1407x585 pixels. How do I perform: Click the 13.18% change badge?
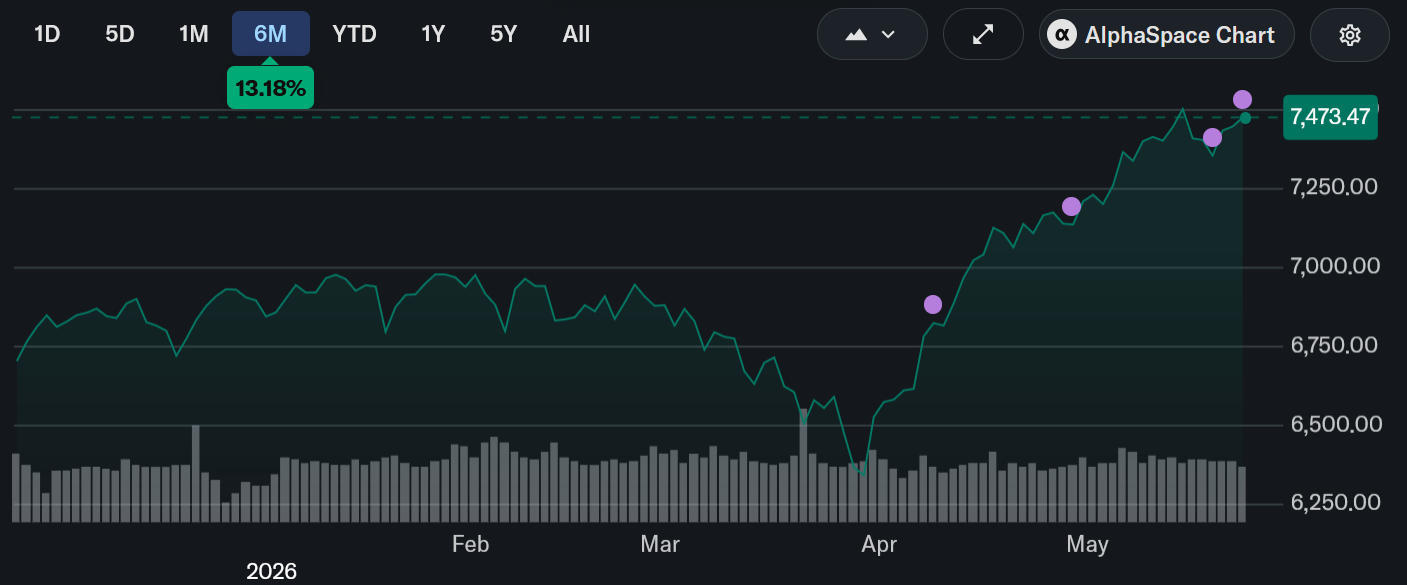coord(271,88)
